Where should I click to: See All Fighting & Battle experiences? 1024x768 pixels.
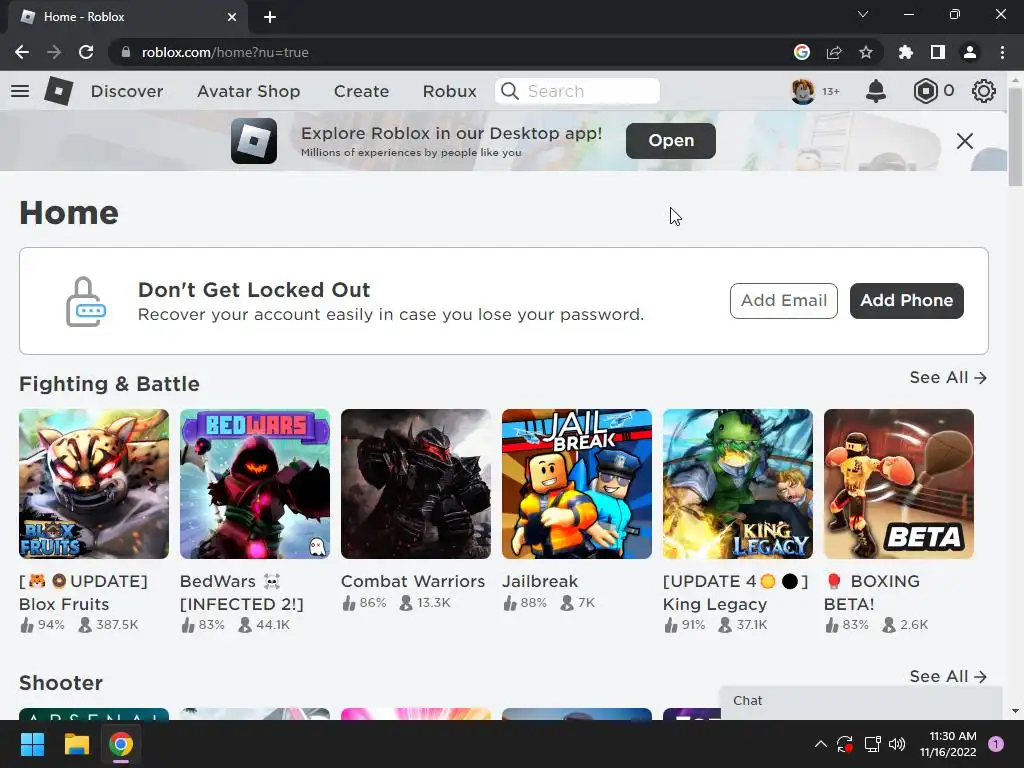948,377
